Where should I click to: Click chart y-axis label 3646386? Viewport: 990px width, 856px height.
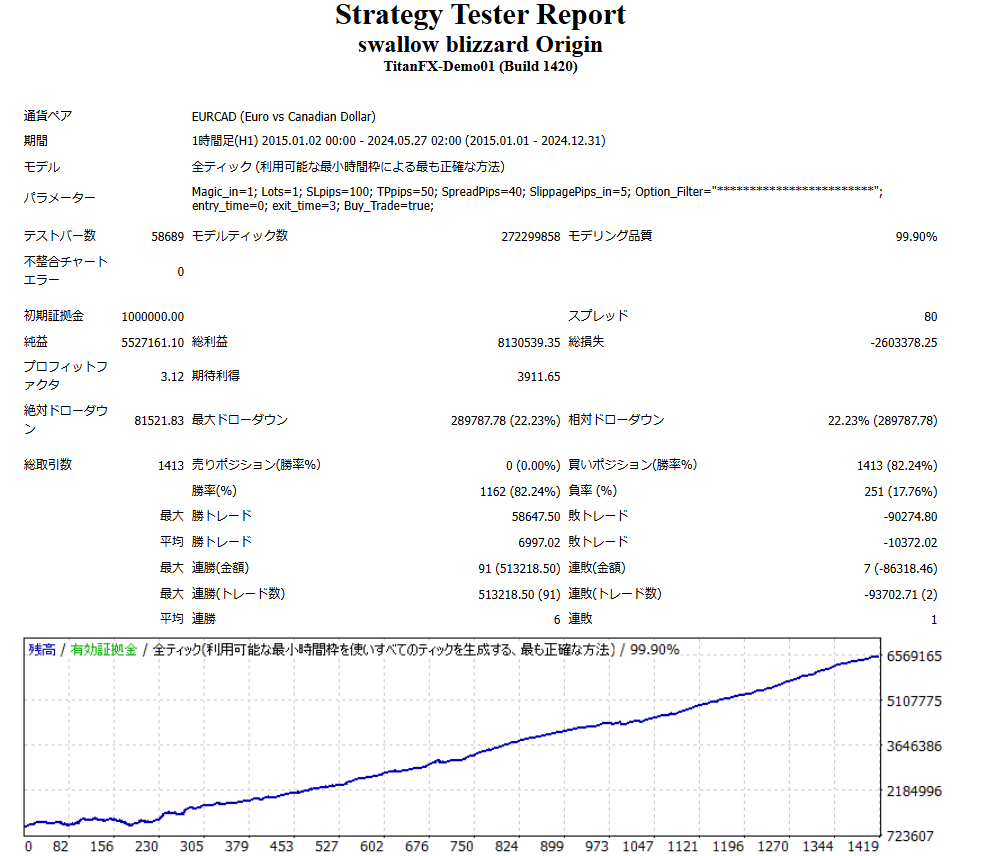[x=914, y=746]
